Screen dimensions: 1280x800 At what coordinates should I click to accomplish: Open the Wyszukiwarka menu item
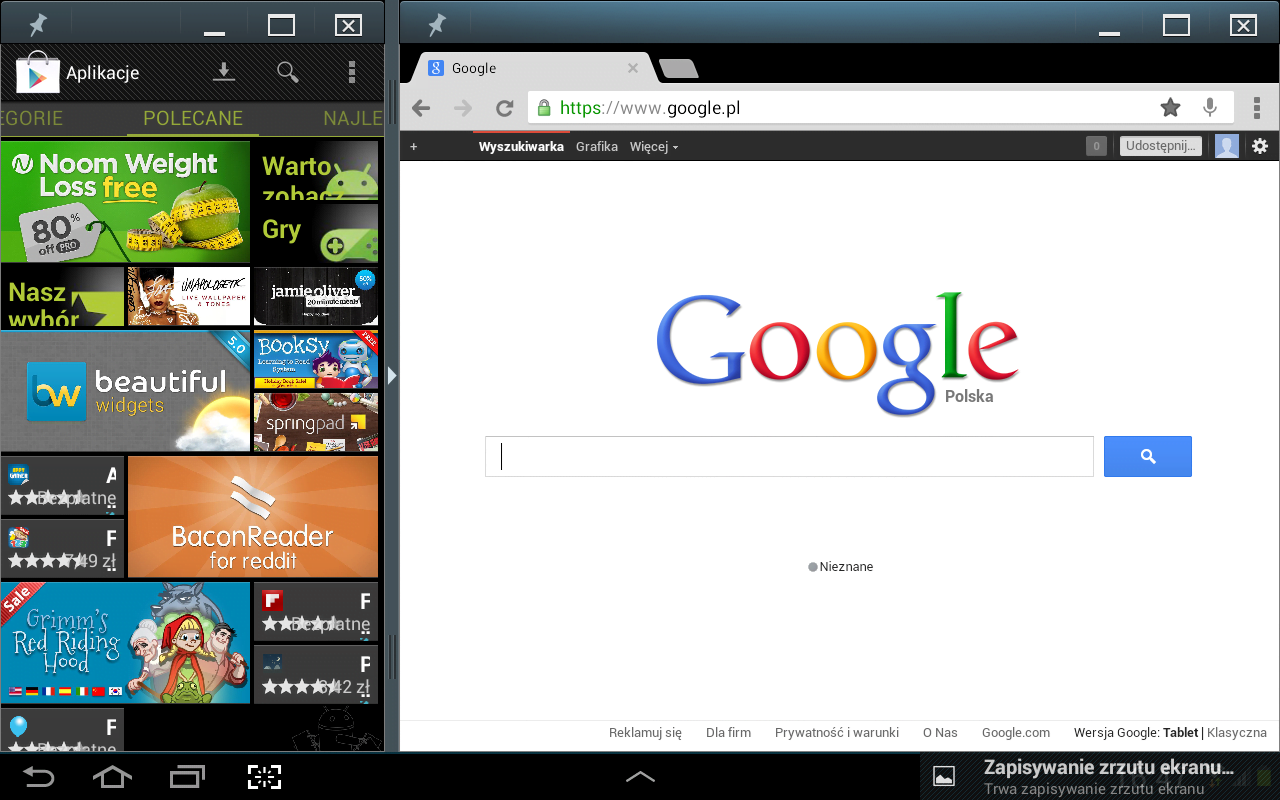click(521, 146)
